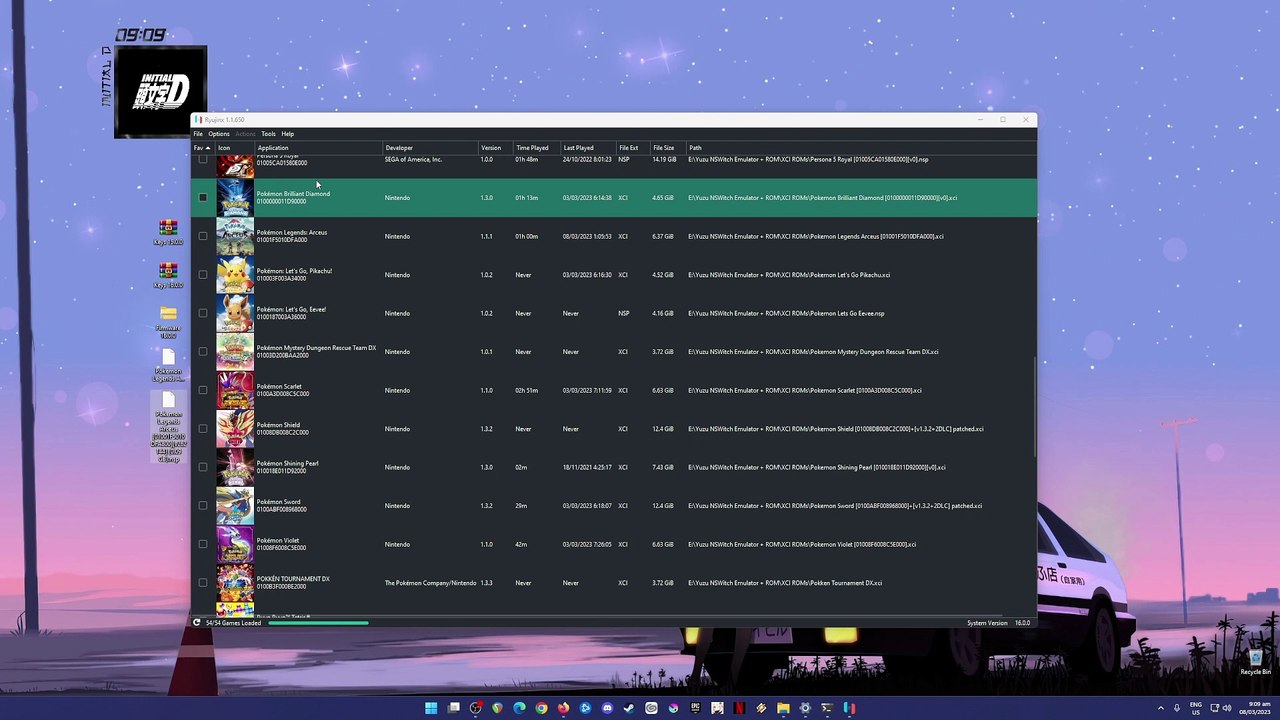
Task: Click the refresh icon in the status bar
Action: click(197, 622)
